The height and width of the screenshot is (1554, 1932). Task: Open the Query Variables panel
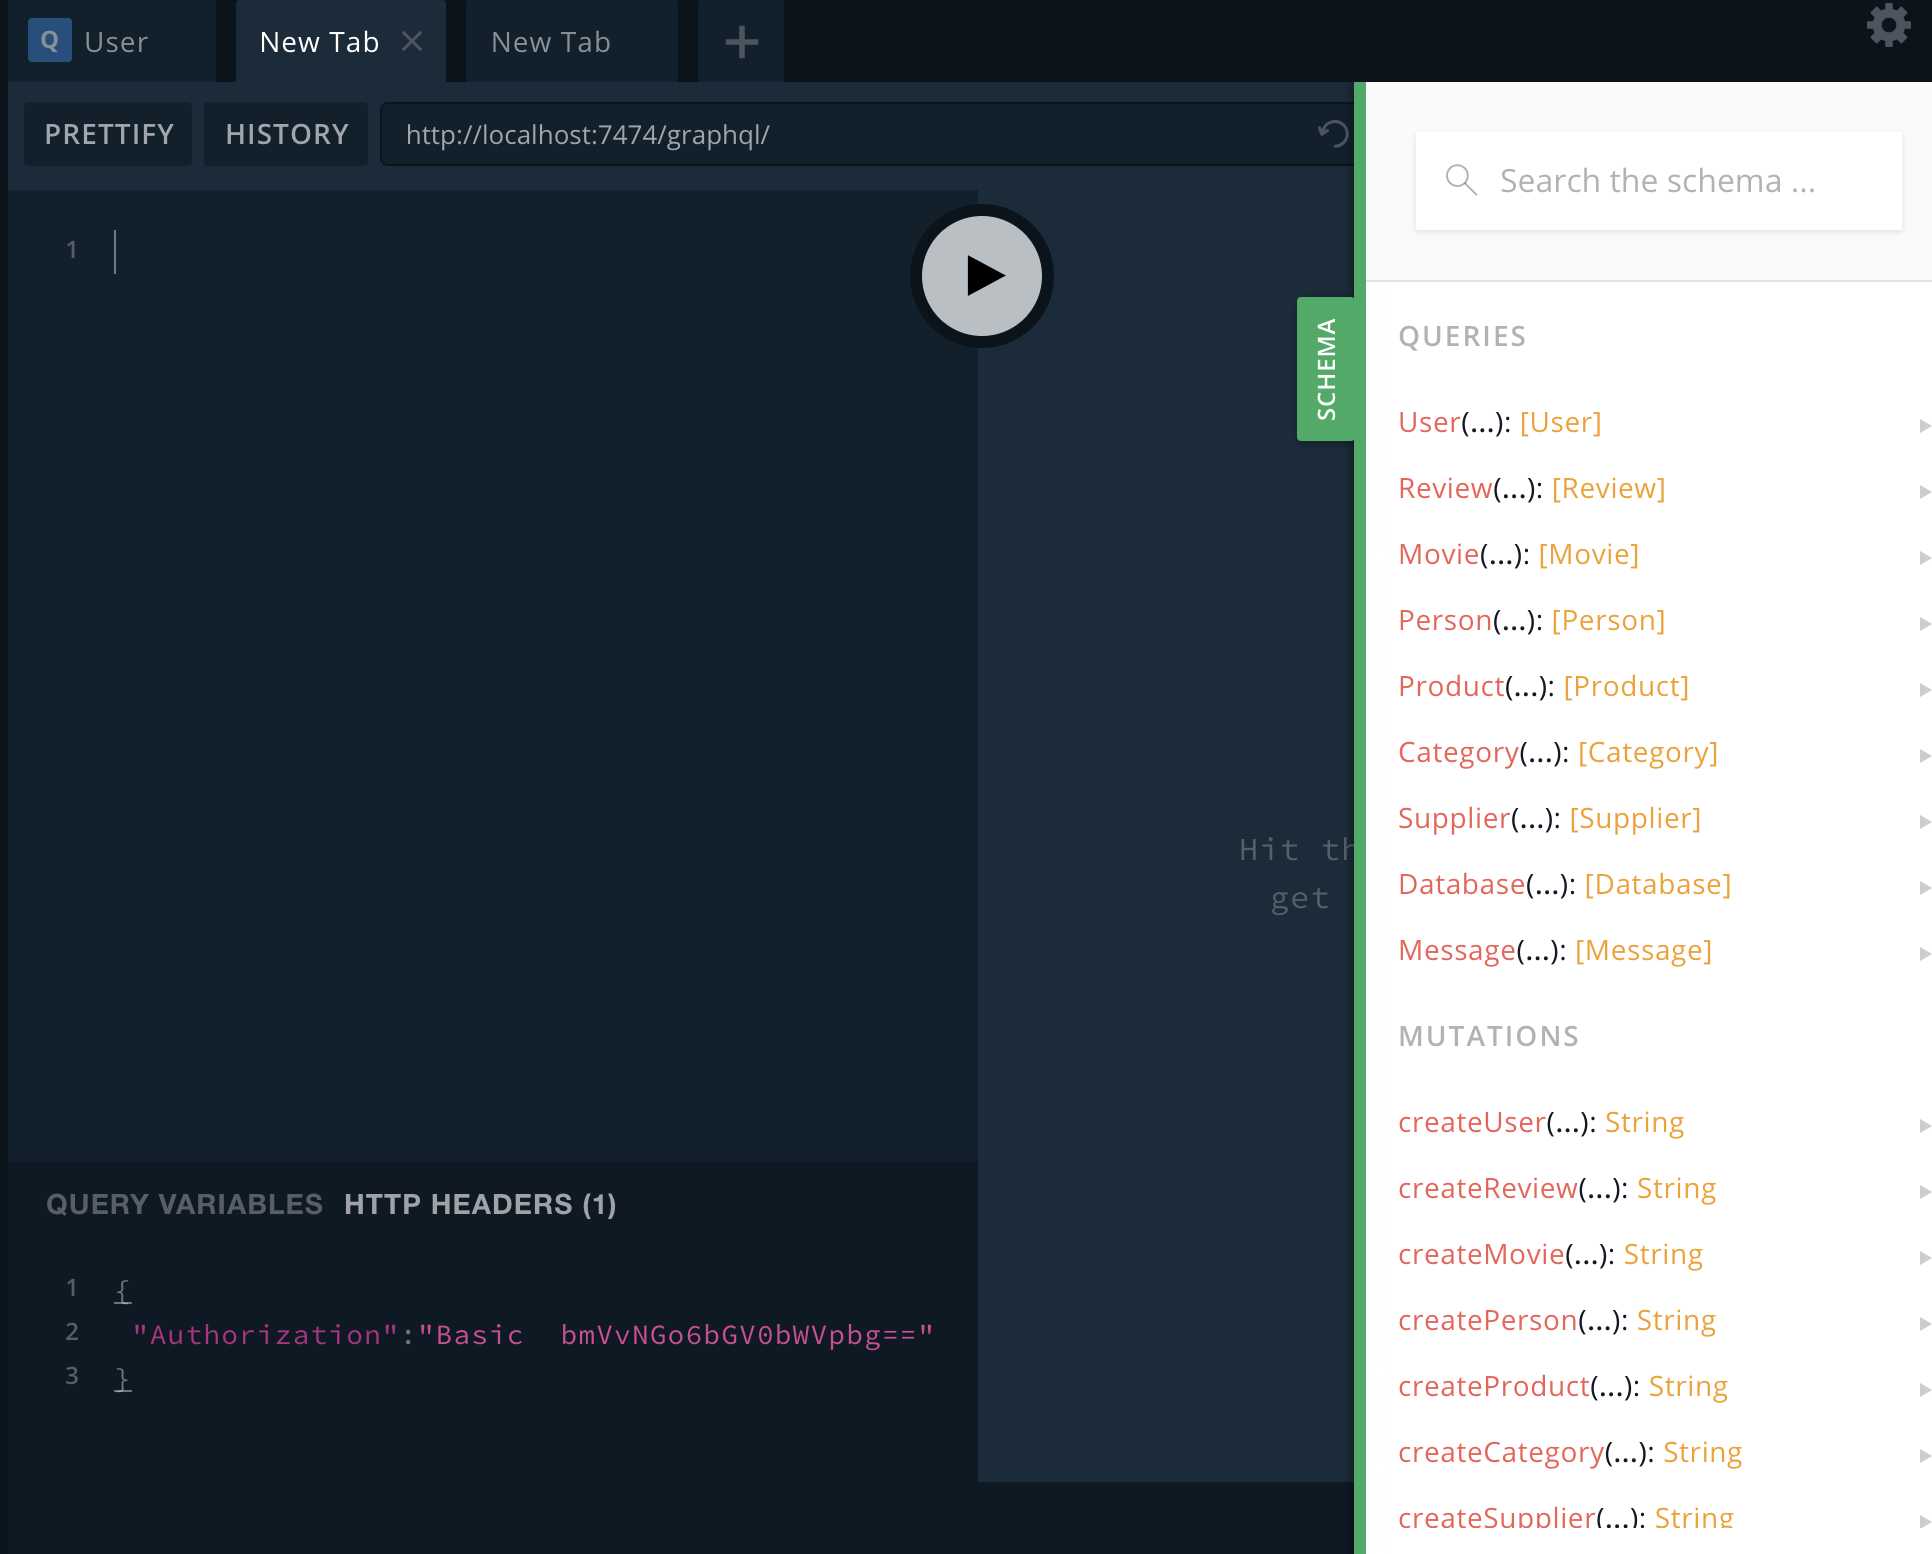click(184, 1204)
